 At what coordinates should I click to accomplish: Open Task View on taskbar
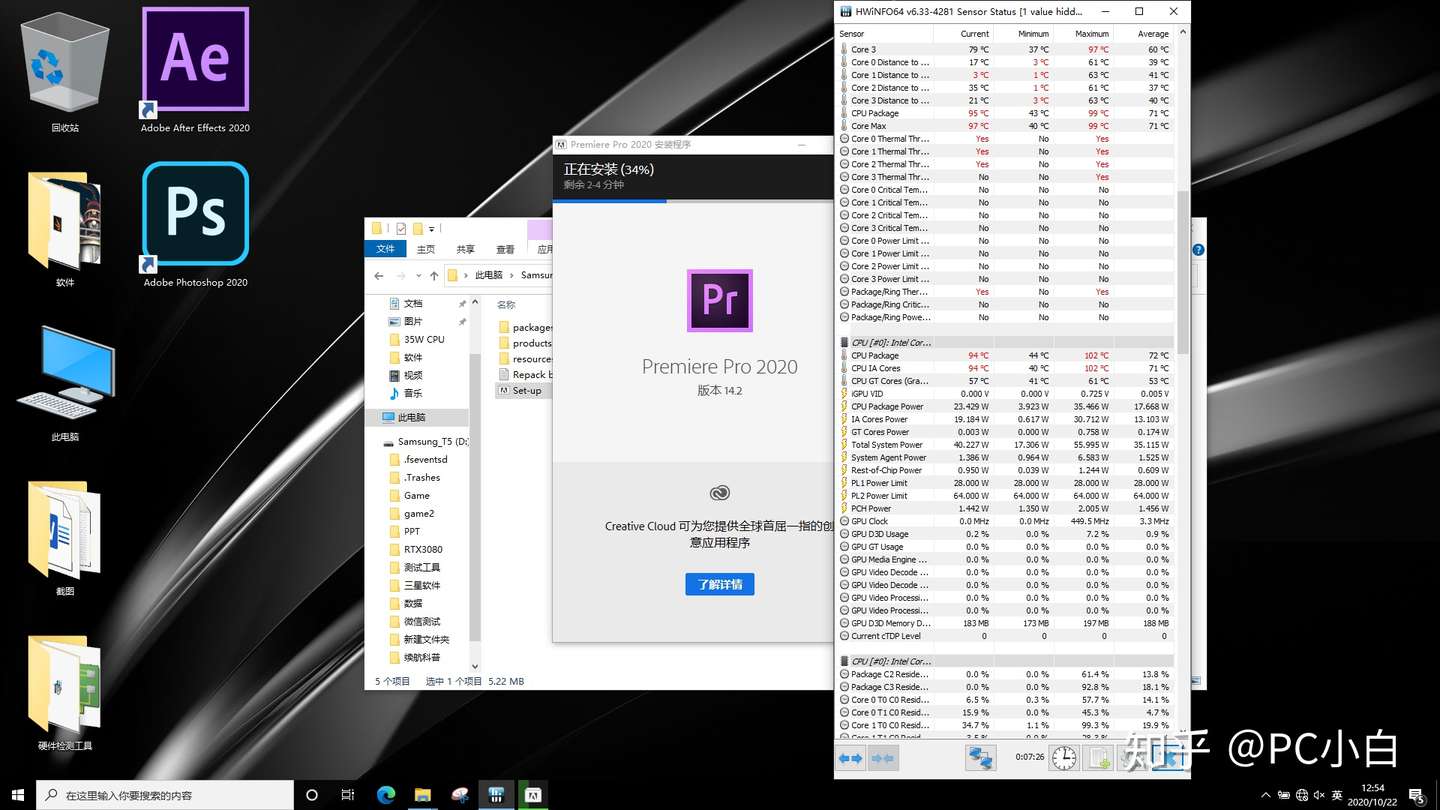(x=348, y=795)
